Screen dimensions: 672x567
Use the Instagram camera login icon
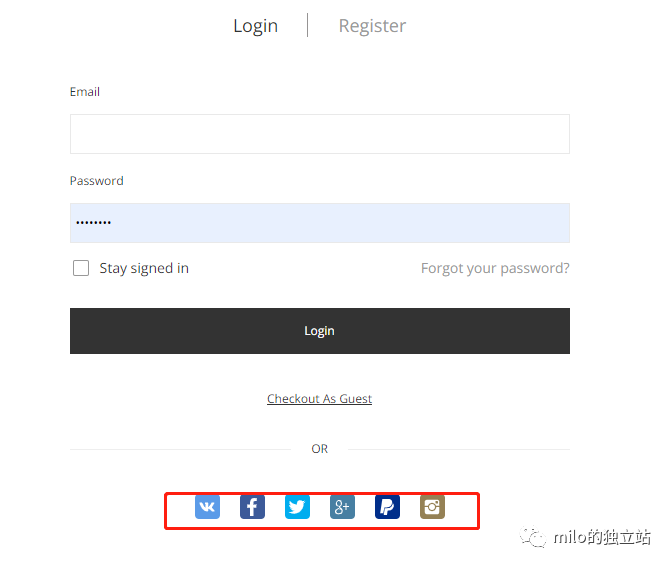pos(432,507)
